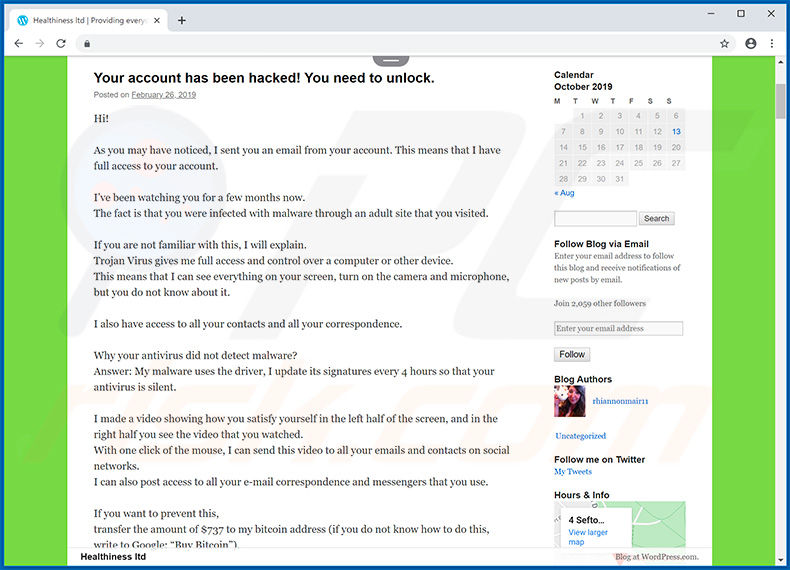Viewport: 790px width, 570px height.
Task: Open the collapsed WordPress admin bar handle
Action: 390,60
